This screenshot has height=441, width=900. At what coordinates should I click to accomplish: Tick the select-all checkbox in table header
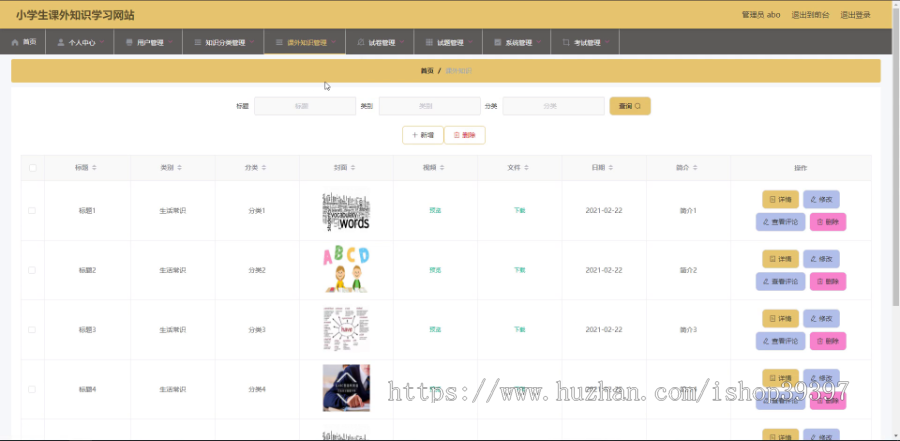(33, 168)
